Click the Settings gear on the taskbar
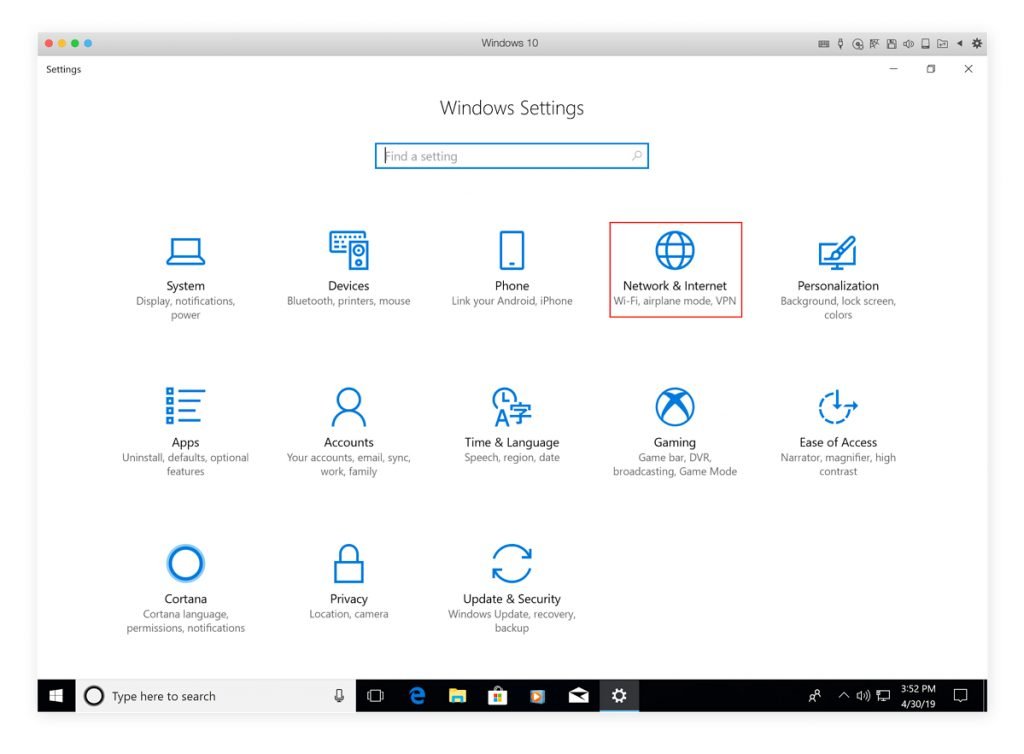This screenshot has width=1024, height=754. [x=619, y=696]
